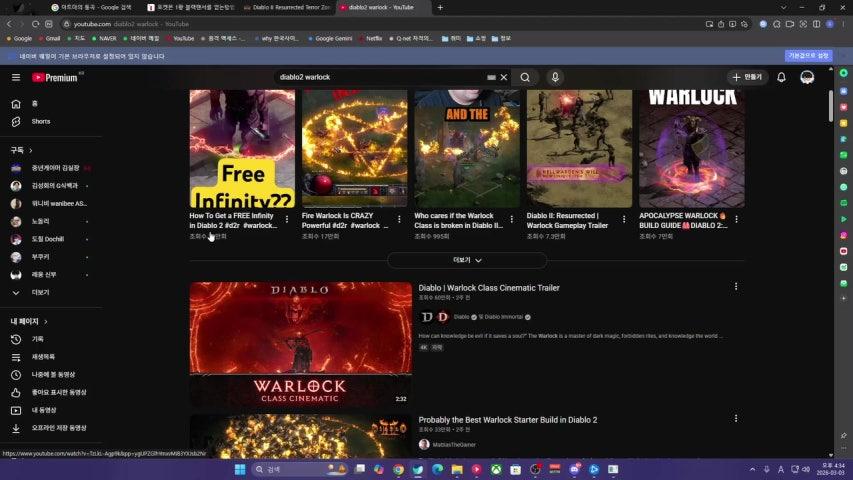Click the page's vertical scrollbar
Screen dimensions: 853x480
tap(830, 108)
